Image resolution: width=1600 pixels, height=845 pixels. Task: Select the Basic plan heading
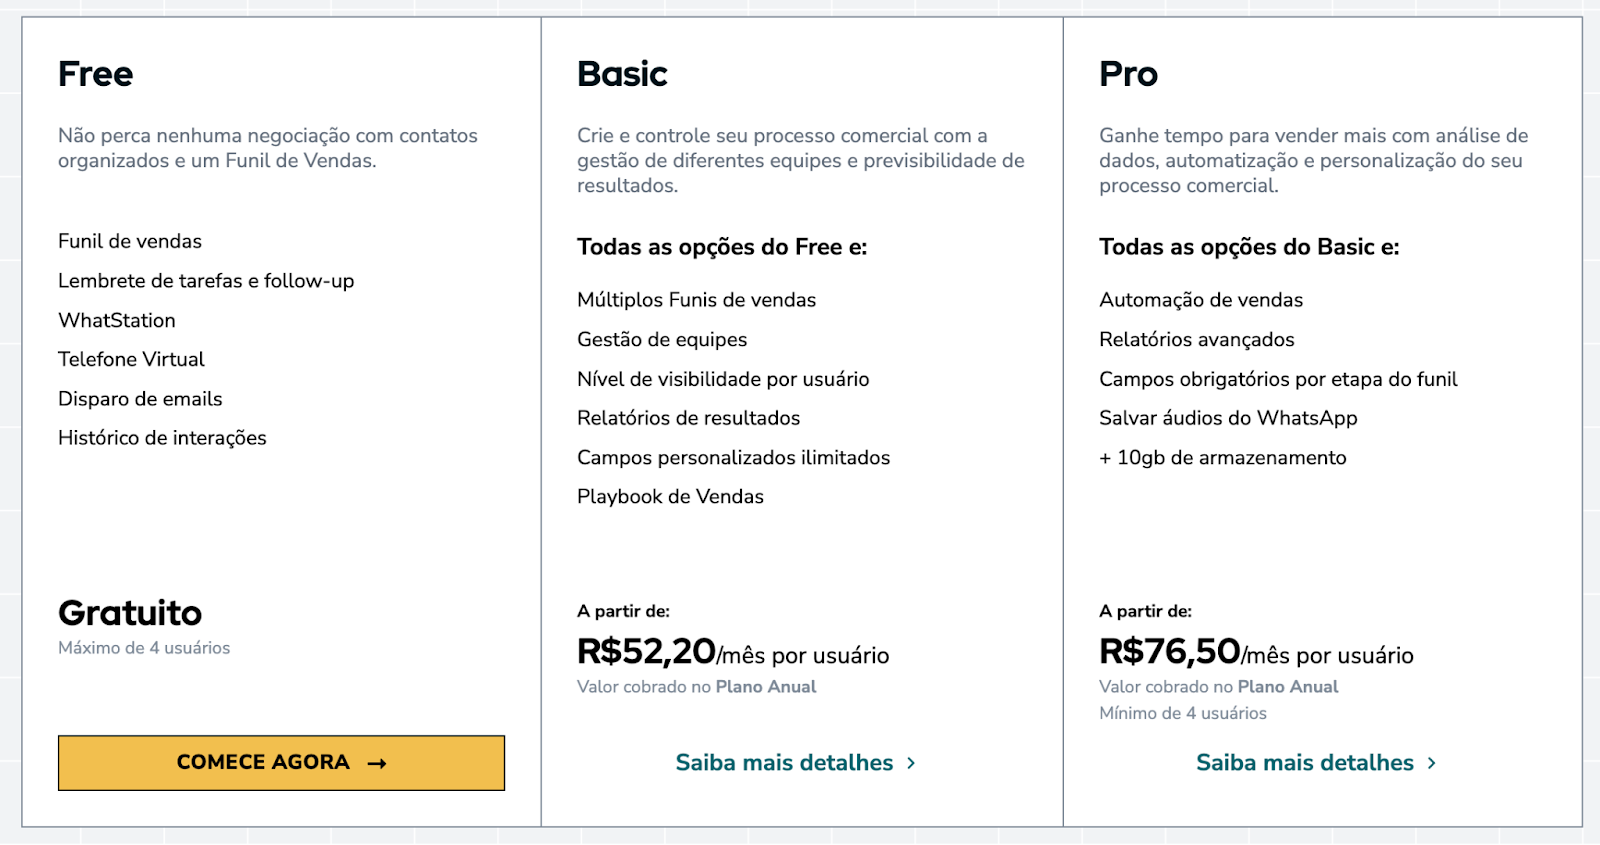pyautogui.click(x=622, y=74)
